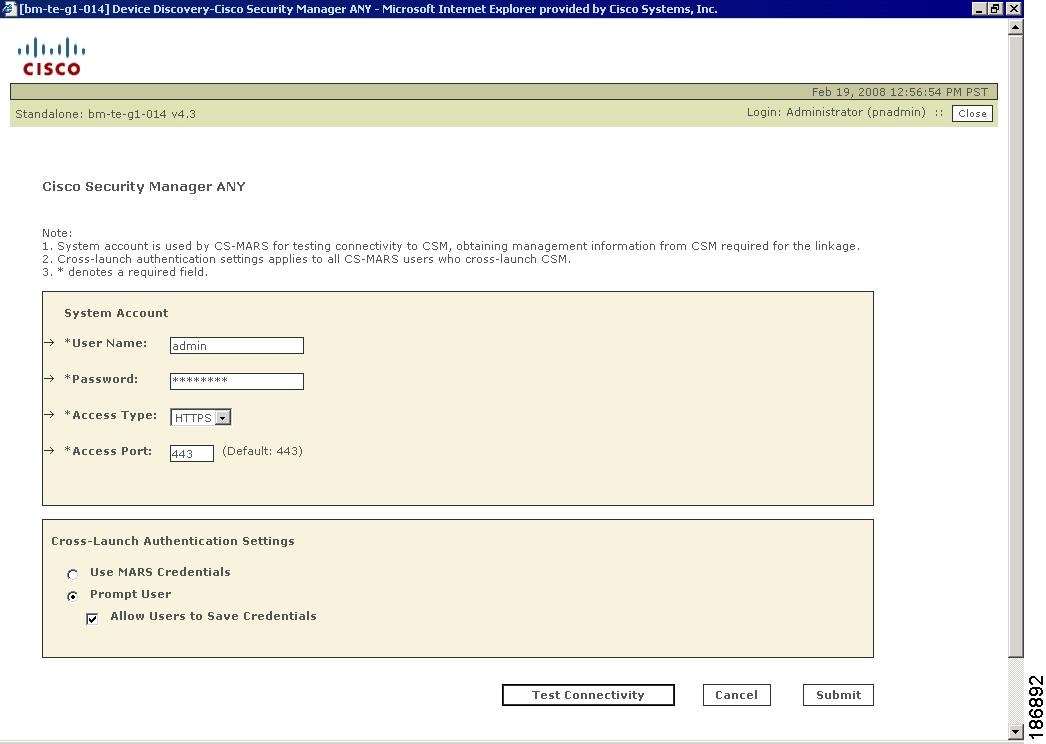Image resolution: width=1046 pixels, height=744 pixels.
Task: Click the vertical scrollbar thumb
Action: coord(1015,346)
